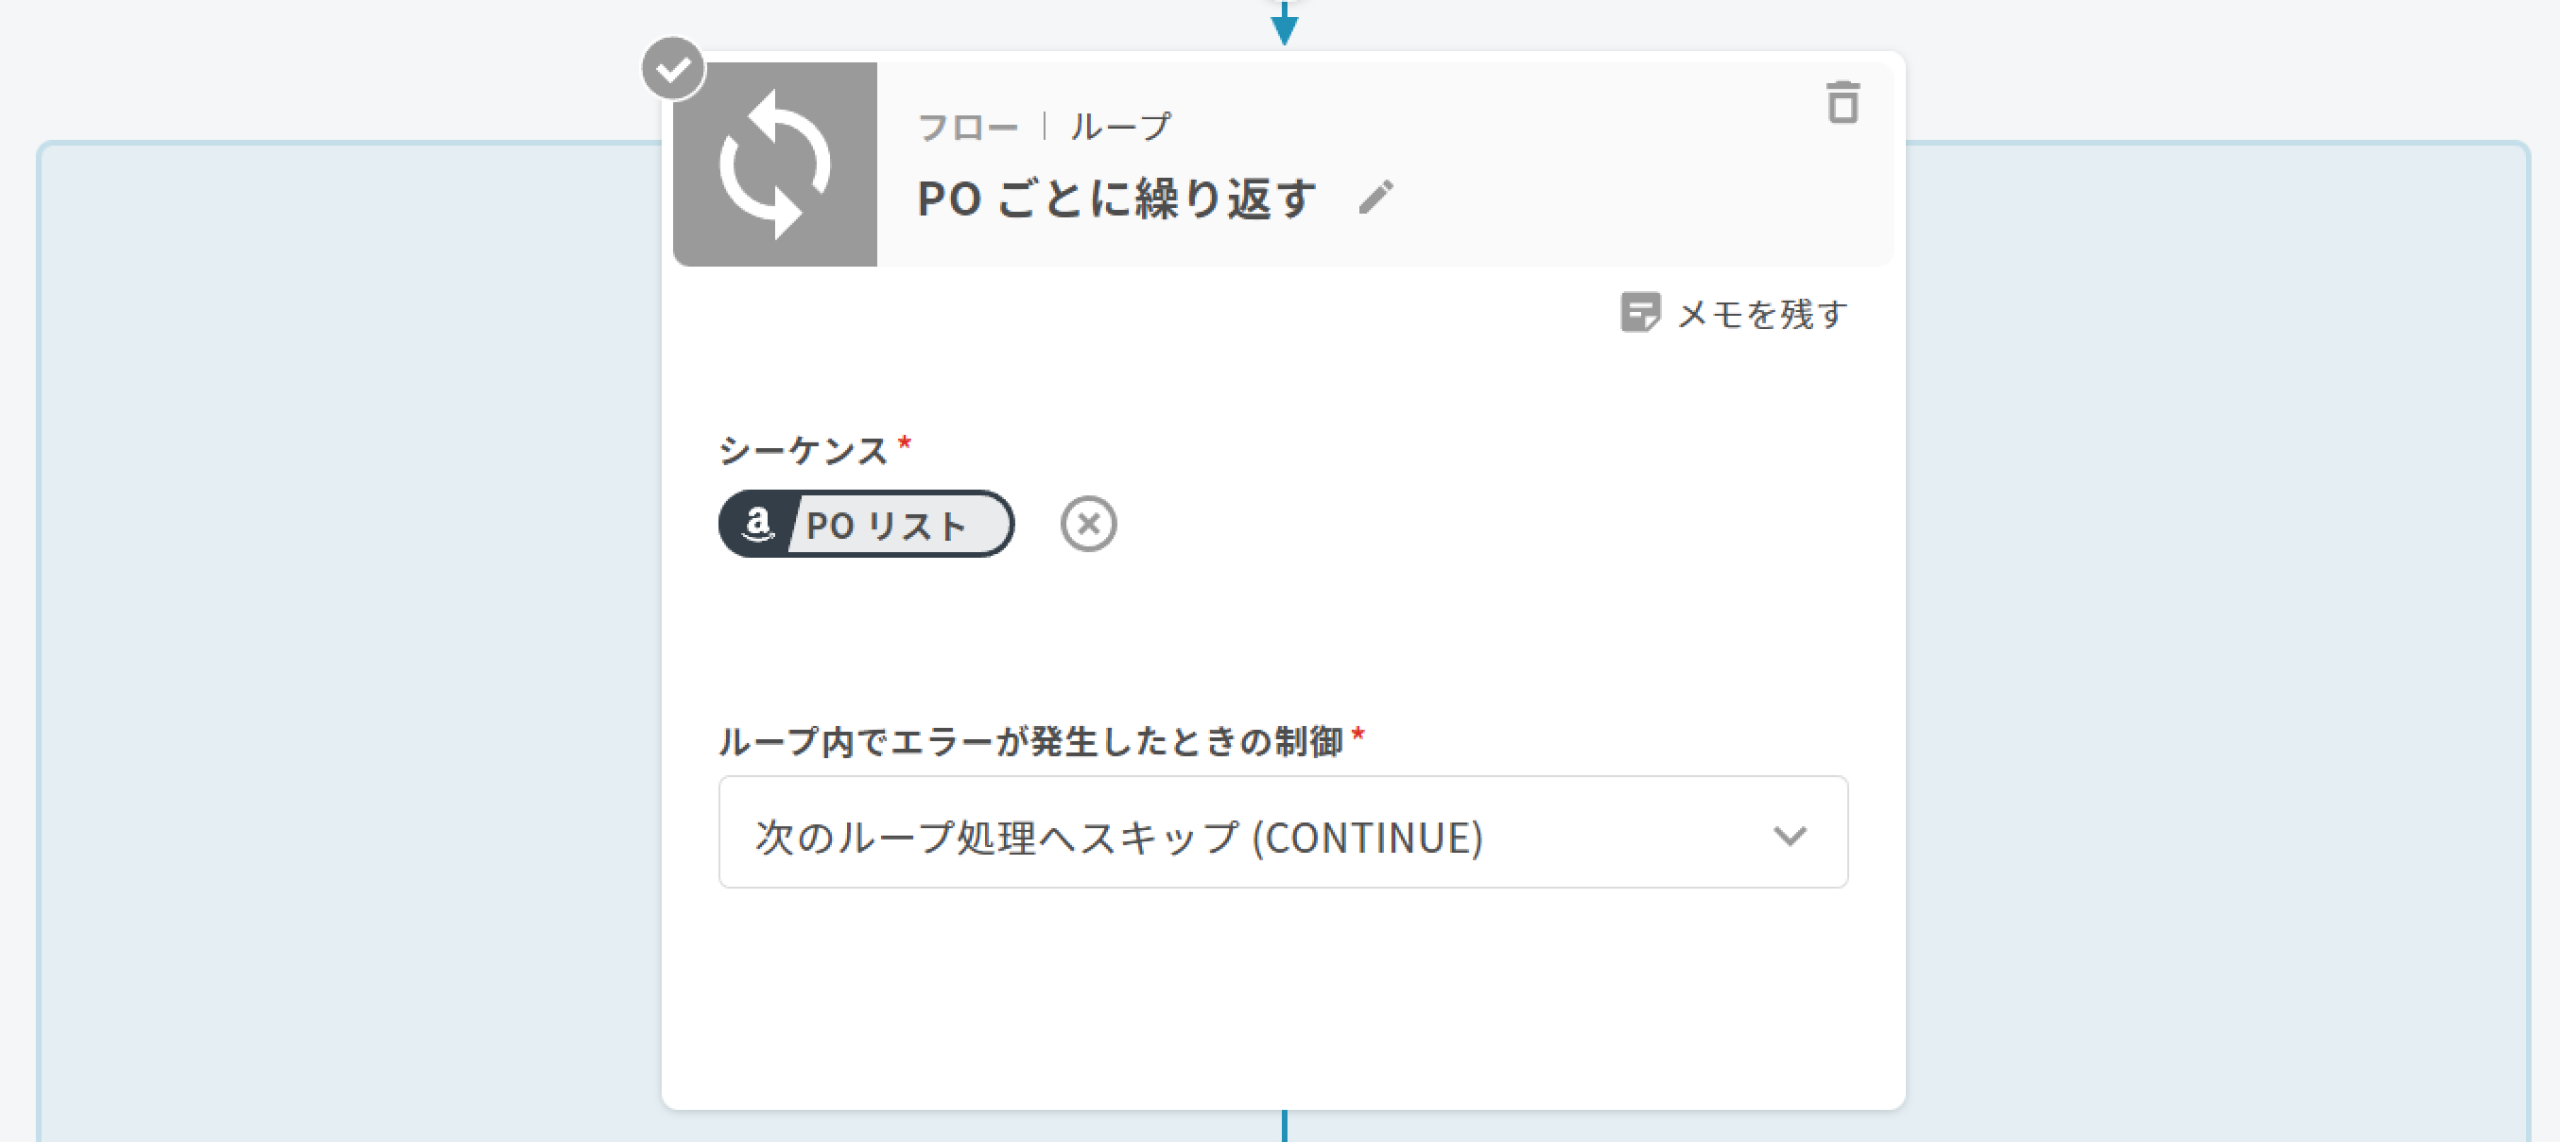Image resolution: width=2560 pixels, height=1142 pixels.
Task: Click the シーケンス field label
Action: pos(803,450)
